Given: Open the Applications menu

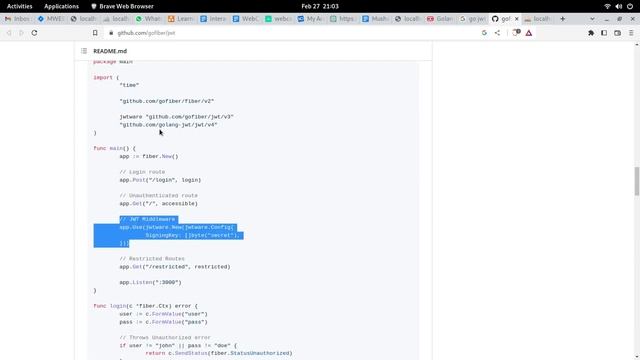Looking at the screenshot, I should [x=61, y=6].
